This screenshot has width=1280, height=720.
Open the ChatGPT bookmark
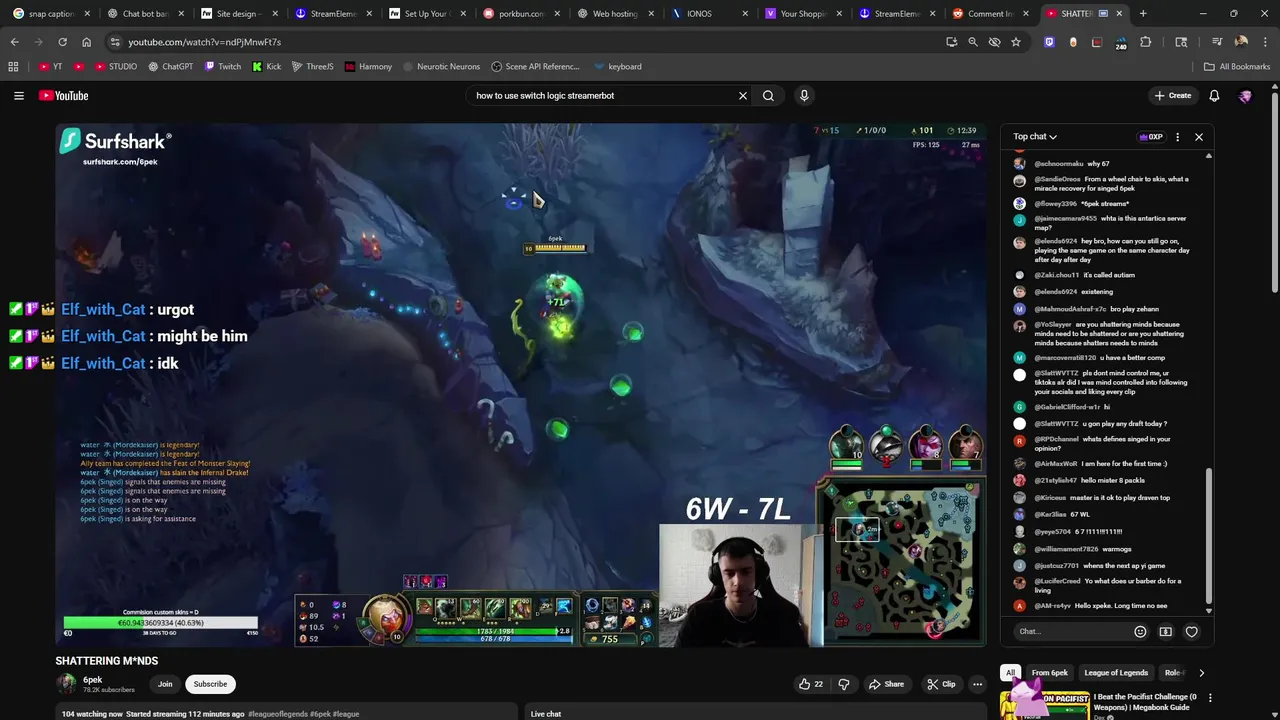click(171, 66)
